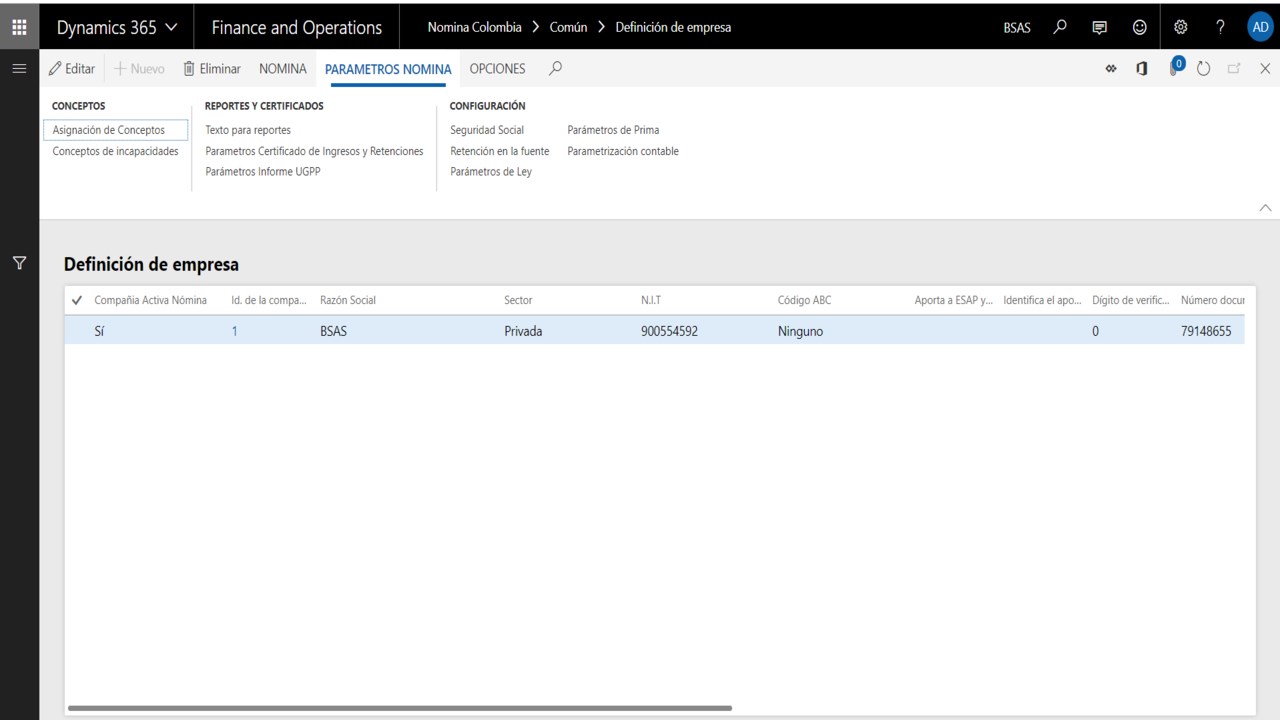Viewport: 1280px width, 720px height.
Task: Switch to the OPCIONES tab
Action: [x=497, y=69]
